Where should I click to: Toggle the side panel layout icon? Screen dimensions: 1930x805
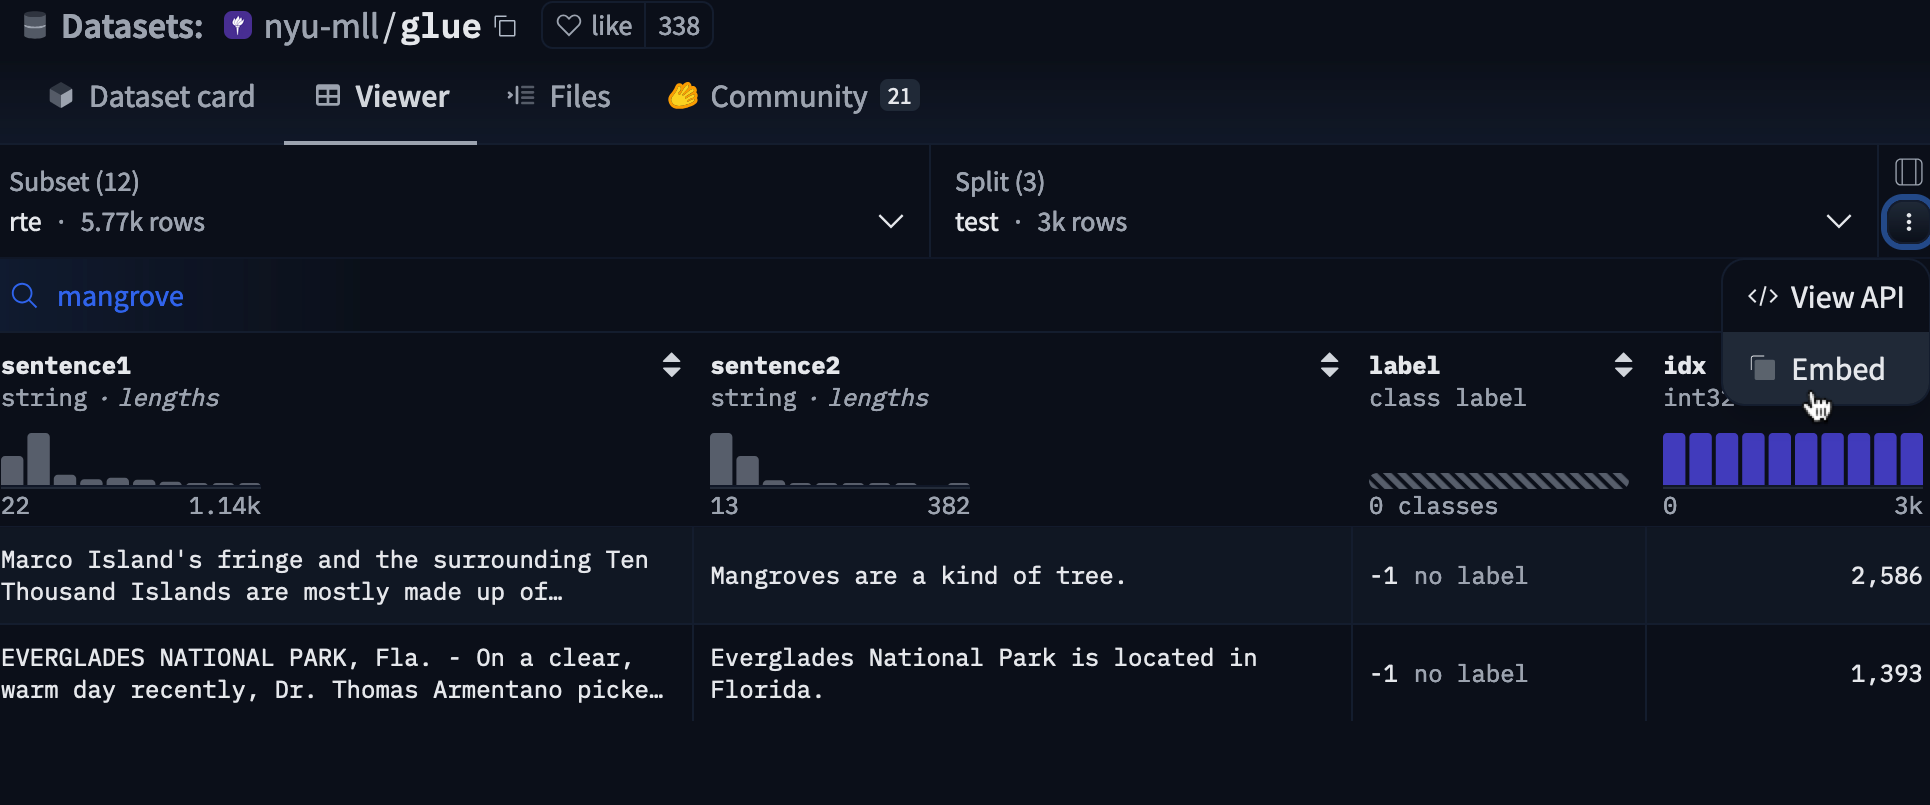tap(1908, 172)
